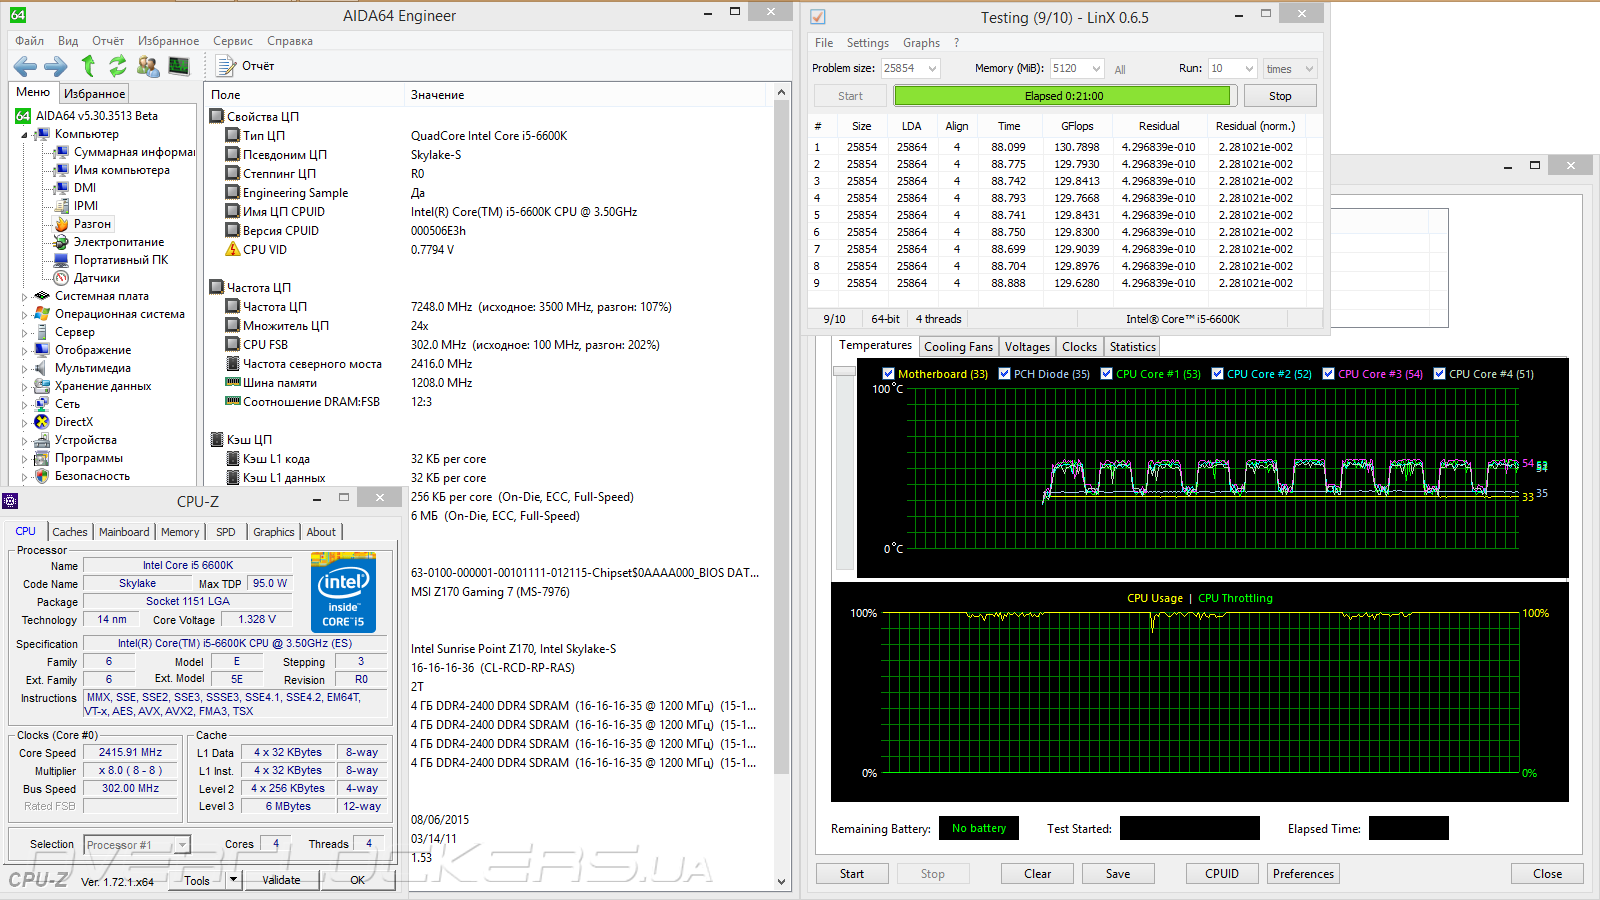Click the AIDA64 back navigation arrow

click(25, 66)
